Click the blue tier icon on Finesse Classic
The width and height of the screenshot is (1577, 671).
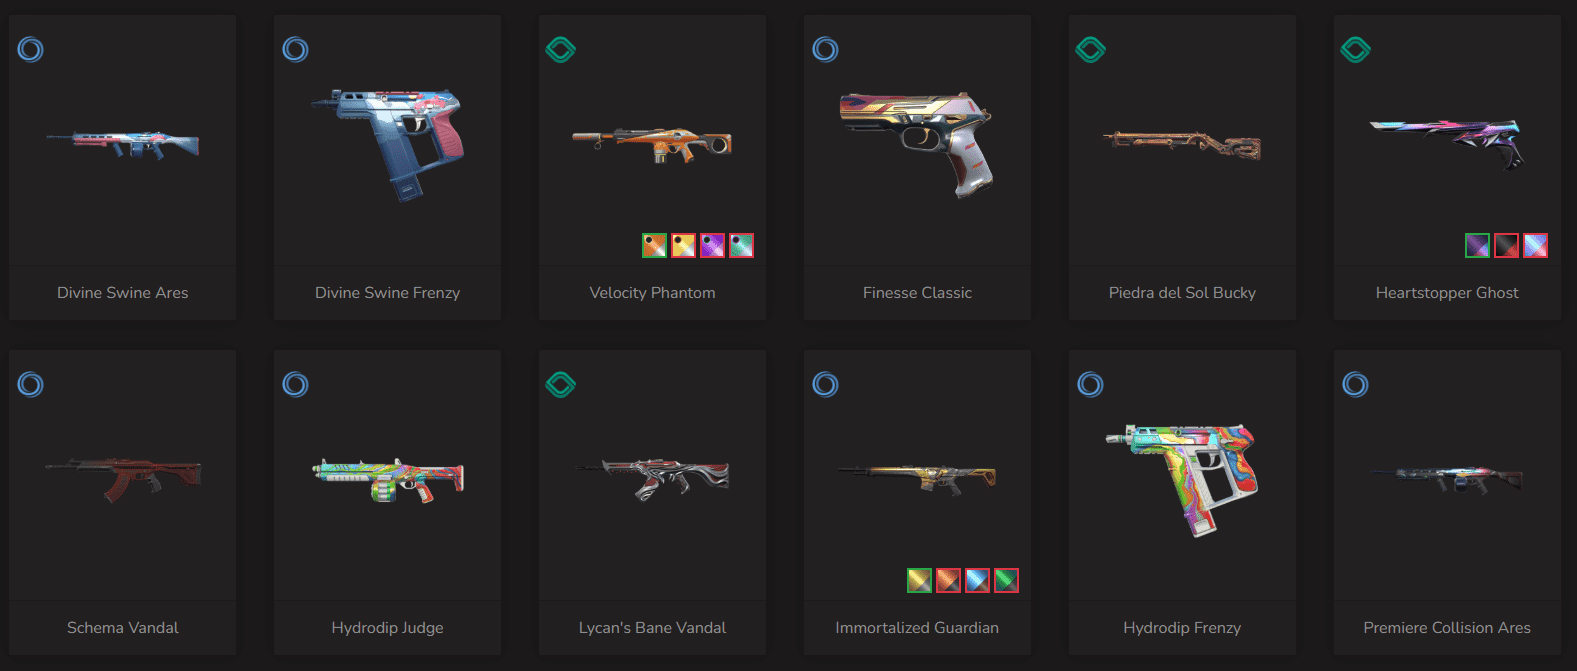point(826,49)
